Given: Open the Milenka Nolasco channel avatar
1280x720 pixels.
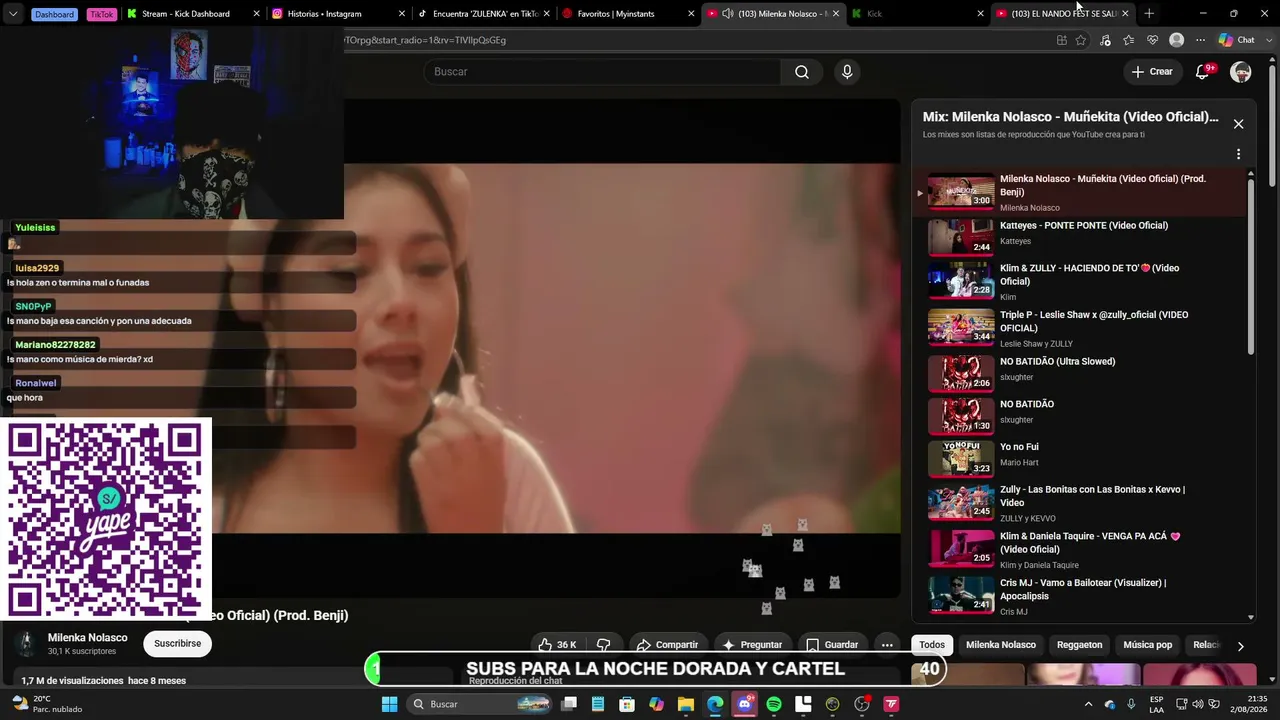Looking at the screenshot, I should tap(28, 644).
